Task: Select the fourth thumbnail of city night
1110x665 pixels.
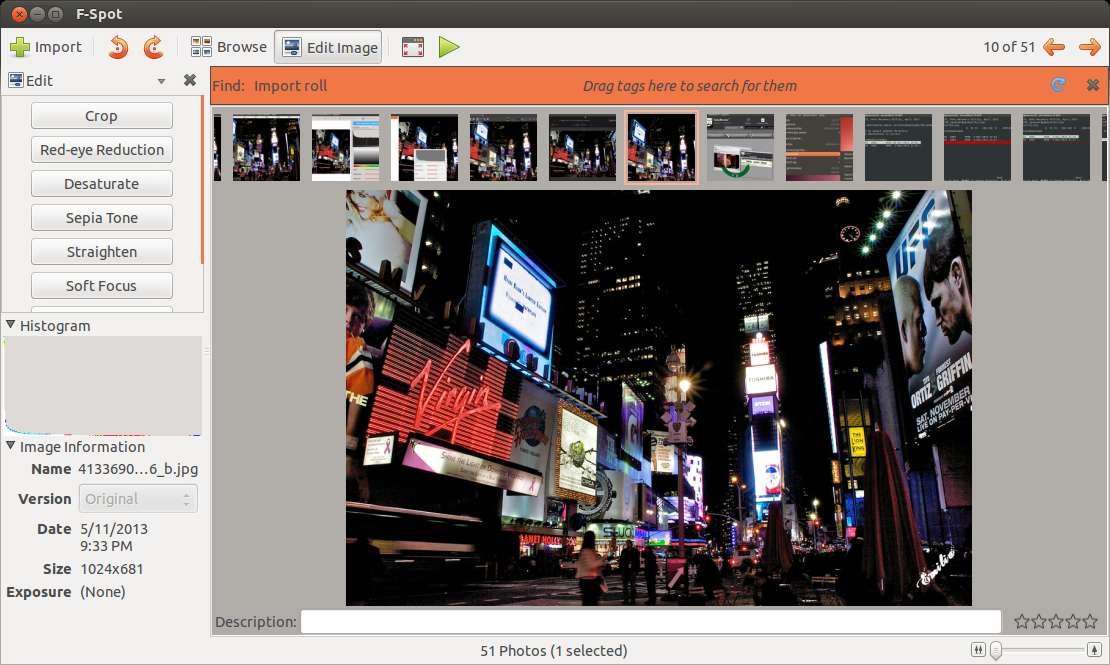Action: (503, 147)
